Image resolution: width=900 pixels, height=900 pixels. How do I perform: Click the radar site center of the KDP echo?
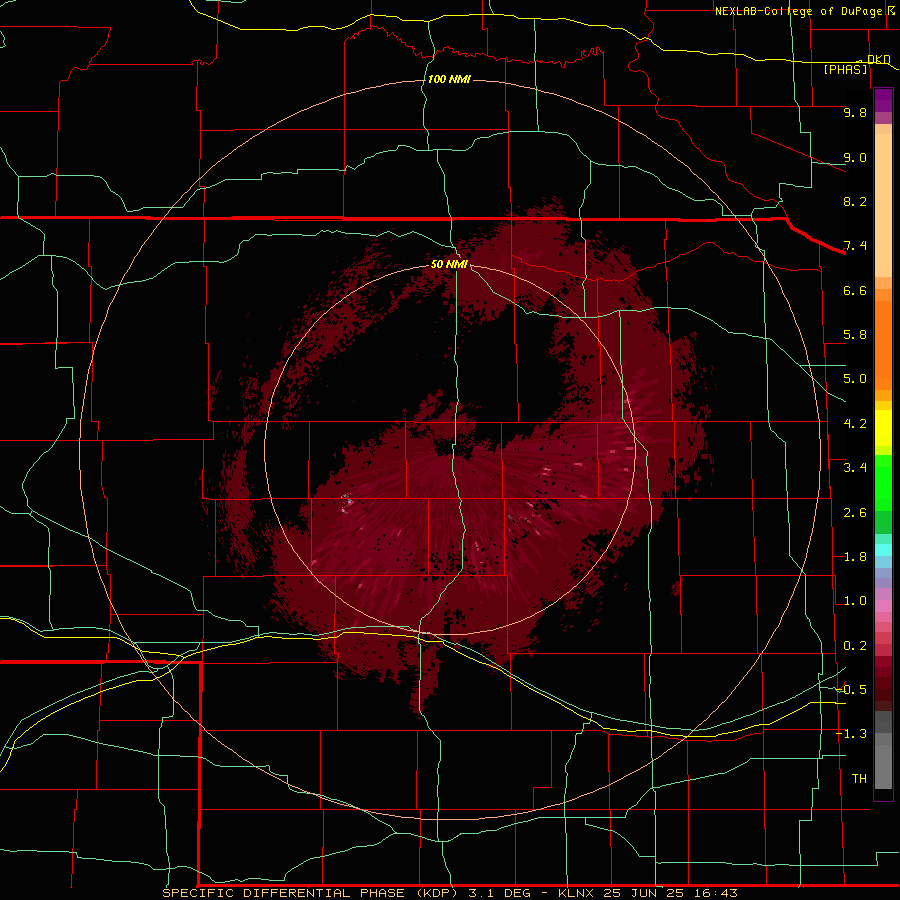450,450
